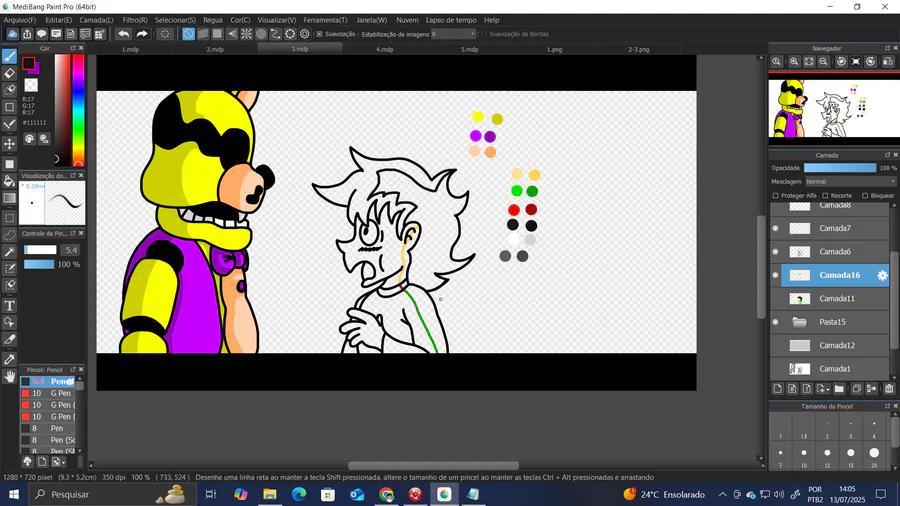900x506 pixels.
Task: Toggle Bloquear checkbox
Action: click(865, 196)
